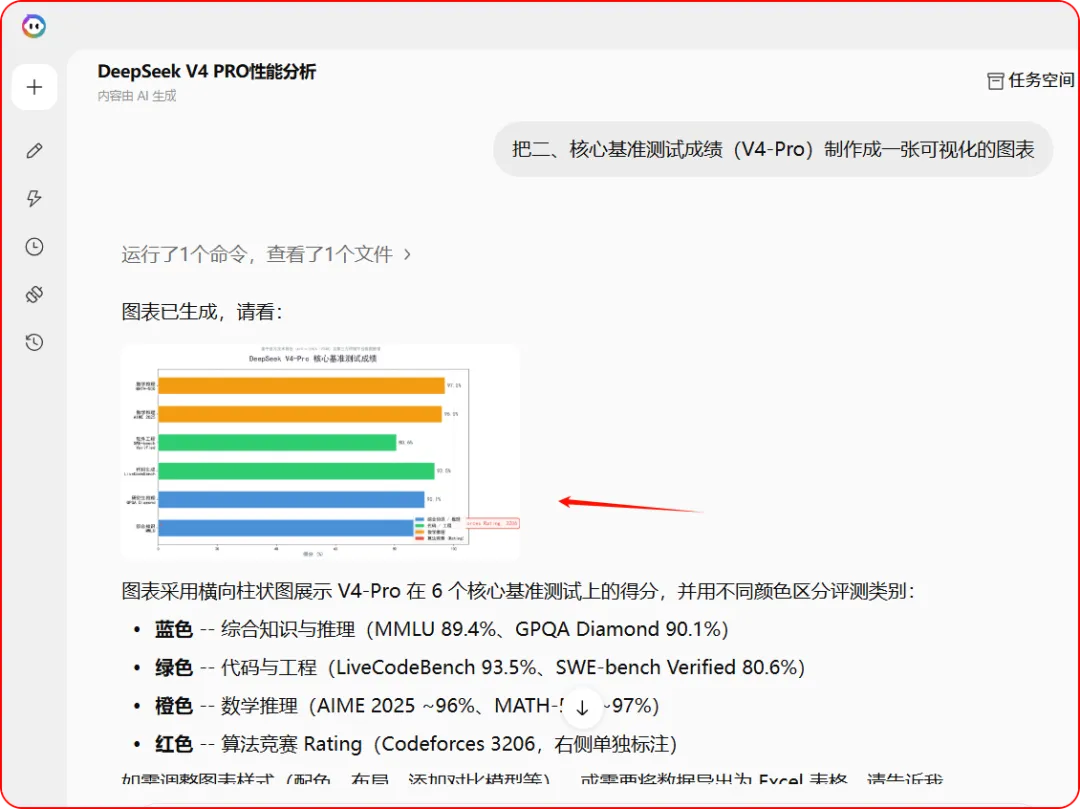This screenshot has width=1080, height=809.
Task: Click the sentence starting 图表采用横向柱状图展示
Action: pyautogui.click(x=518, y=591)
